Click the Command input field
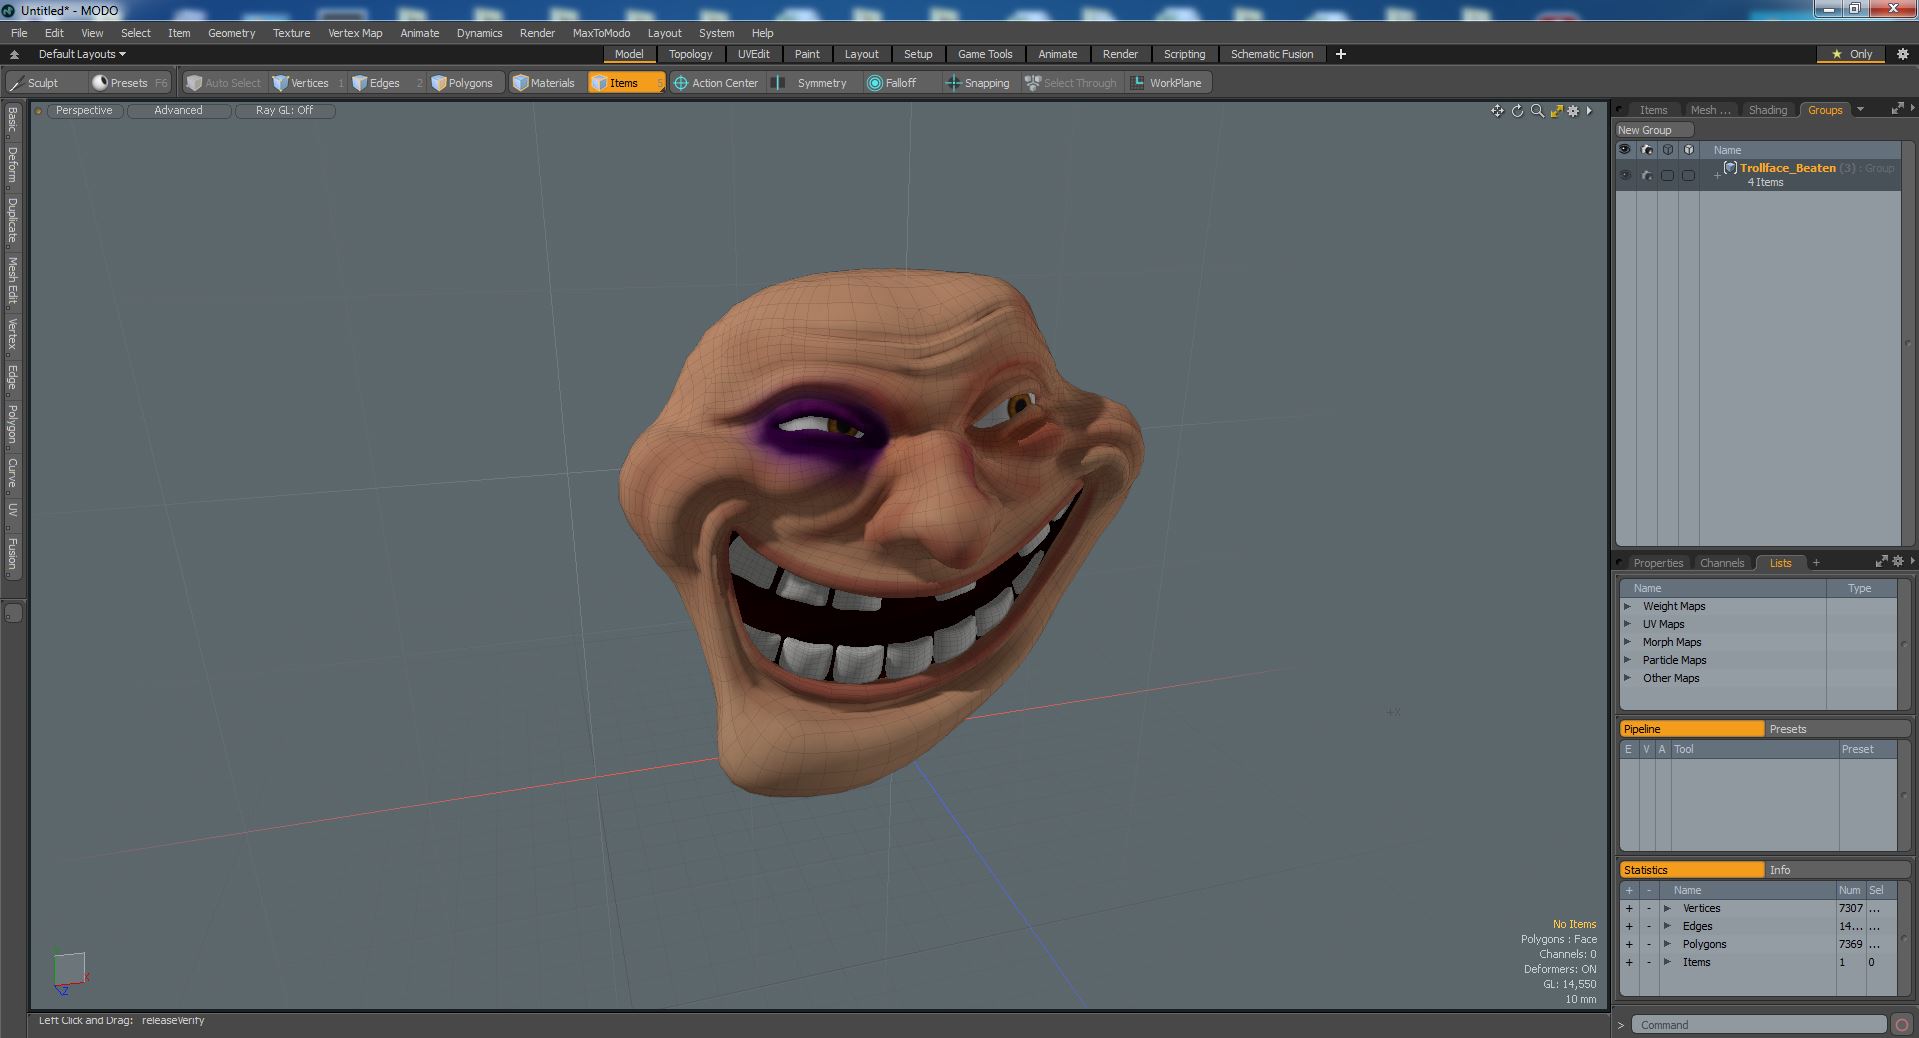This screenshot has height=1038, width=1919. coord(1759,1025)
